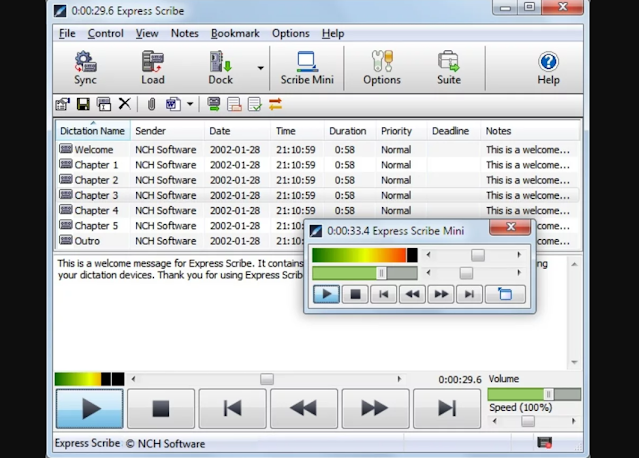Click the Suite toolbar icon

point(449,68)
